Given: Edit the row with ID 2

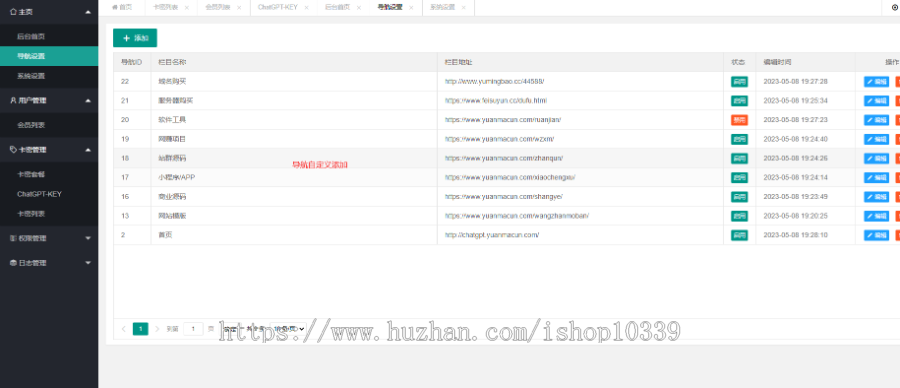Looking at the screenshot, I should (876, 235).
